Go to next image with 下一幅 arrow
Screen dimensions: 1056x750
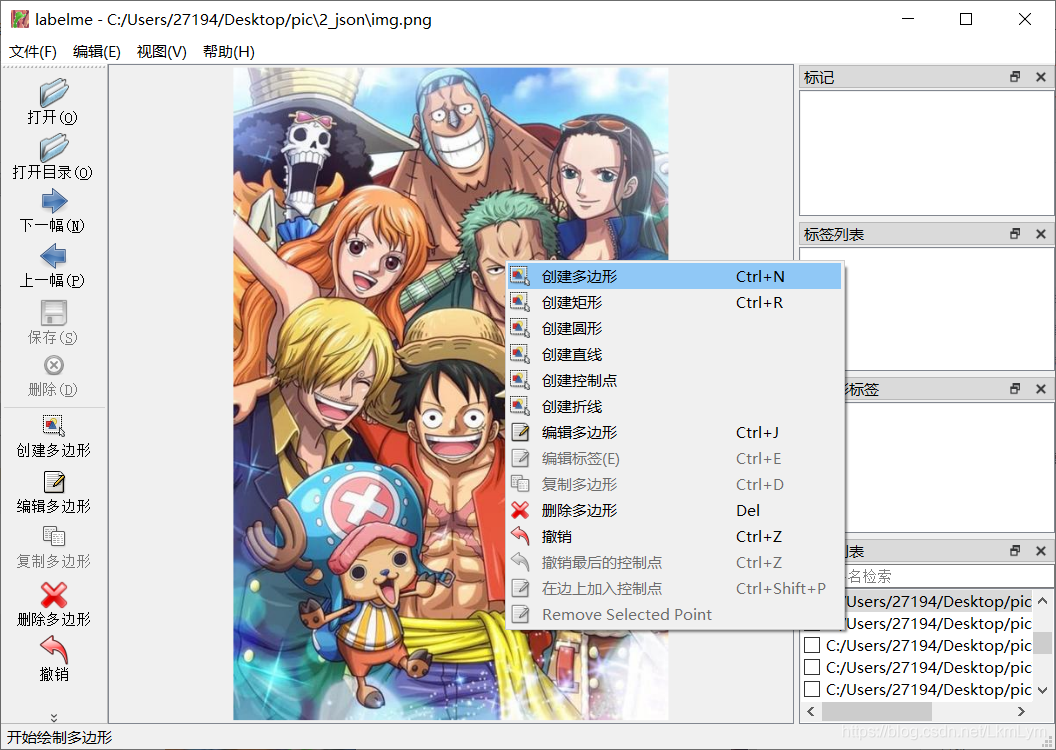coord(53,201)
